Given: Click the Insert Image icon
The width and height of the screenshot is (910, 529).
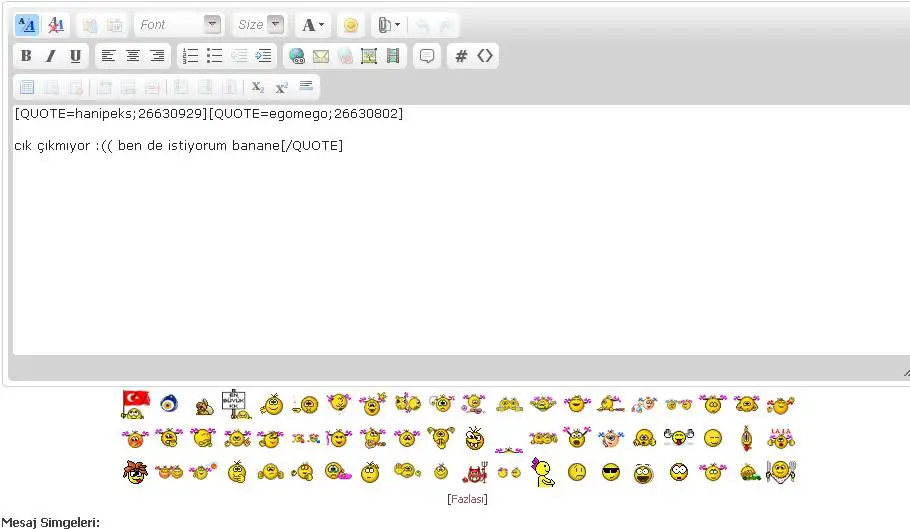Looking at the screenshot, I should pos(369,56).
